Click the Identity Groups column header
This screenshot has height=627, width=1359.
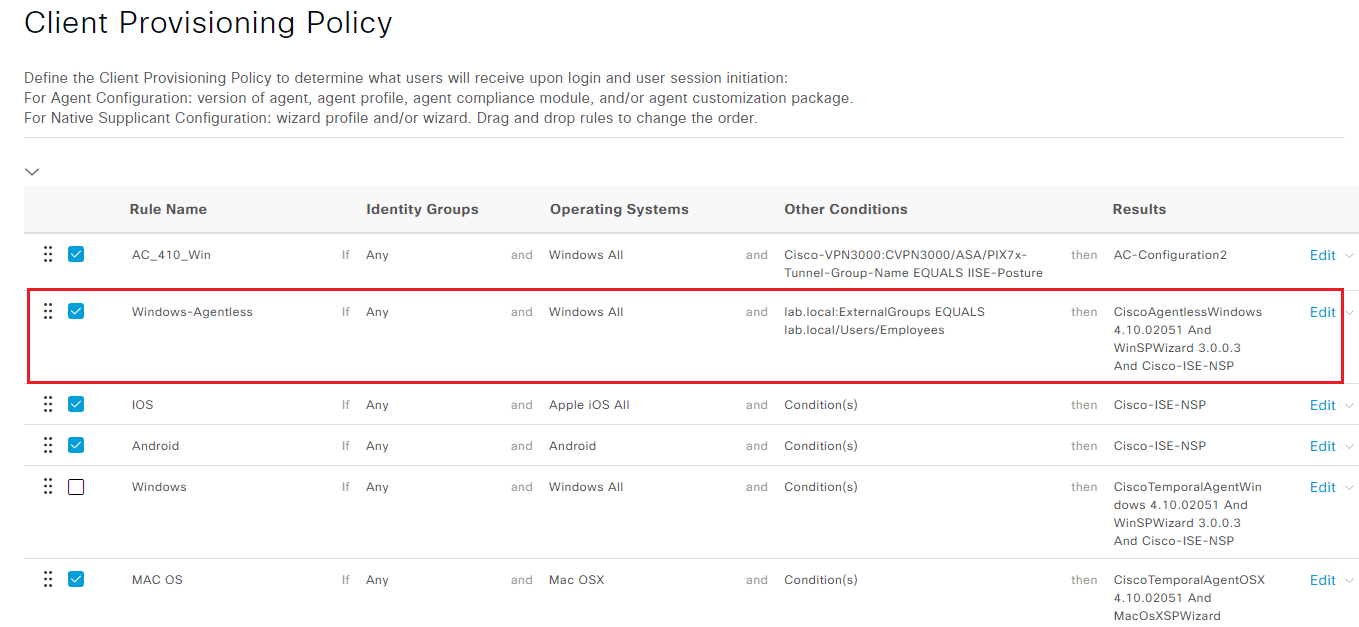422,209
